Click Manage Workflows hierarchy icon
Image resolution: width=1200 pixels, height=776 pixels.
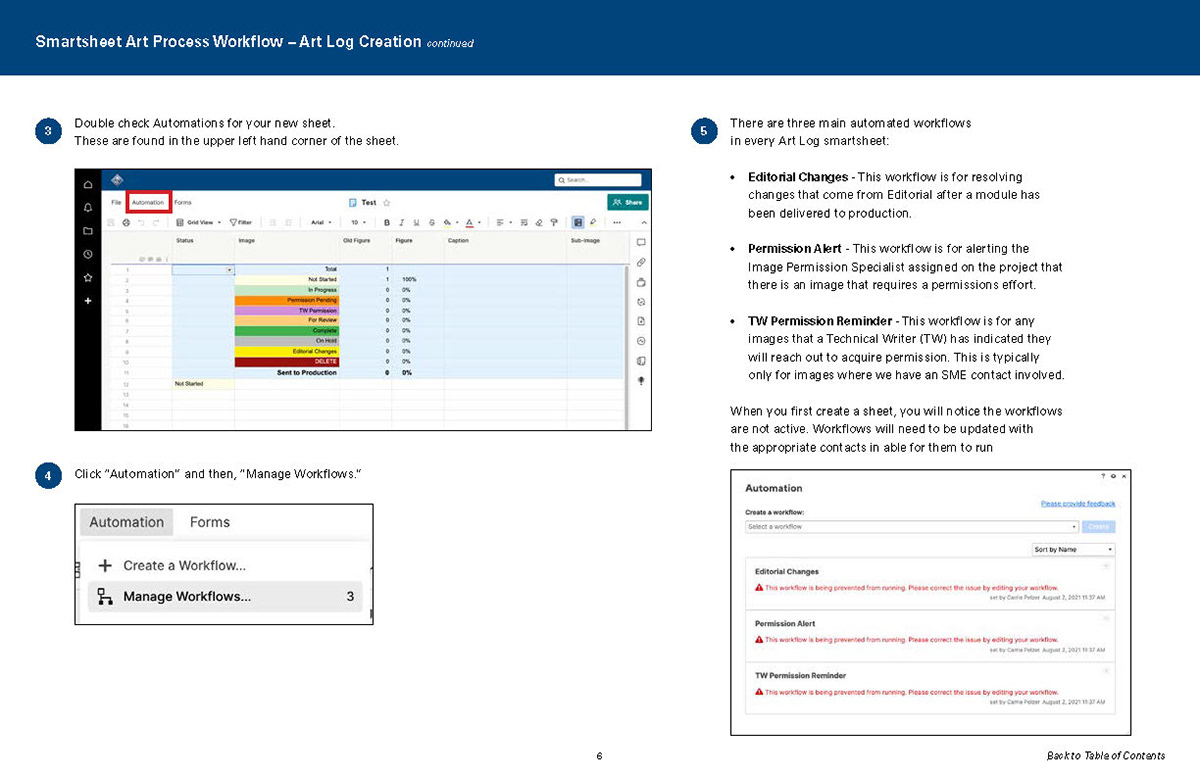pyautogui.click(x=104, y=597)
